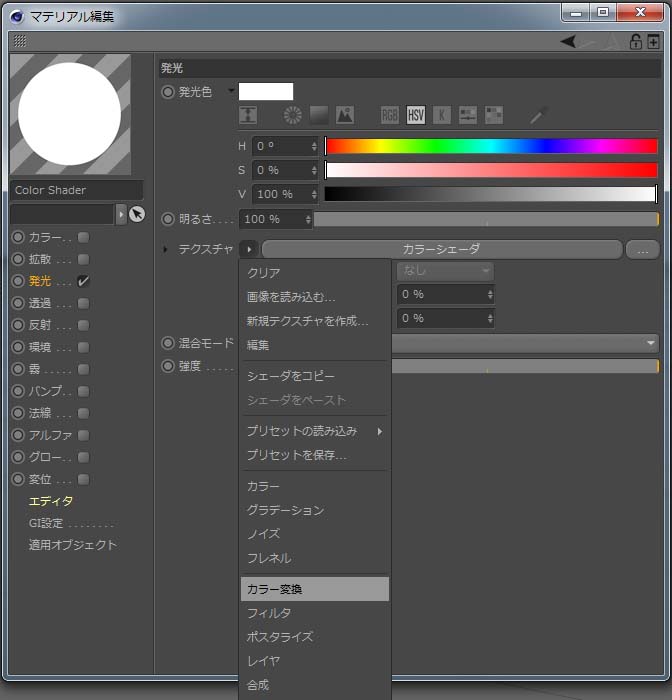Open the color swatches icon
Image resolution: width=672 pixels, height=700 pixels.
click(494, 115)
